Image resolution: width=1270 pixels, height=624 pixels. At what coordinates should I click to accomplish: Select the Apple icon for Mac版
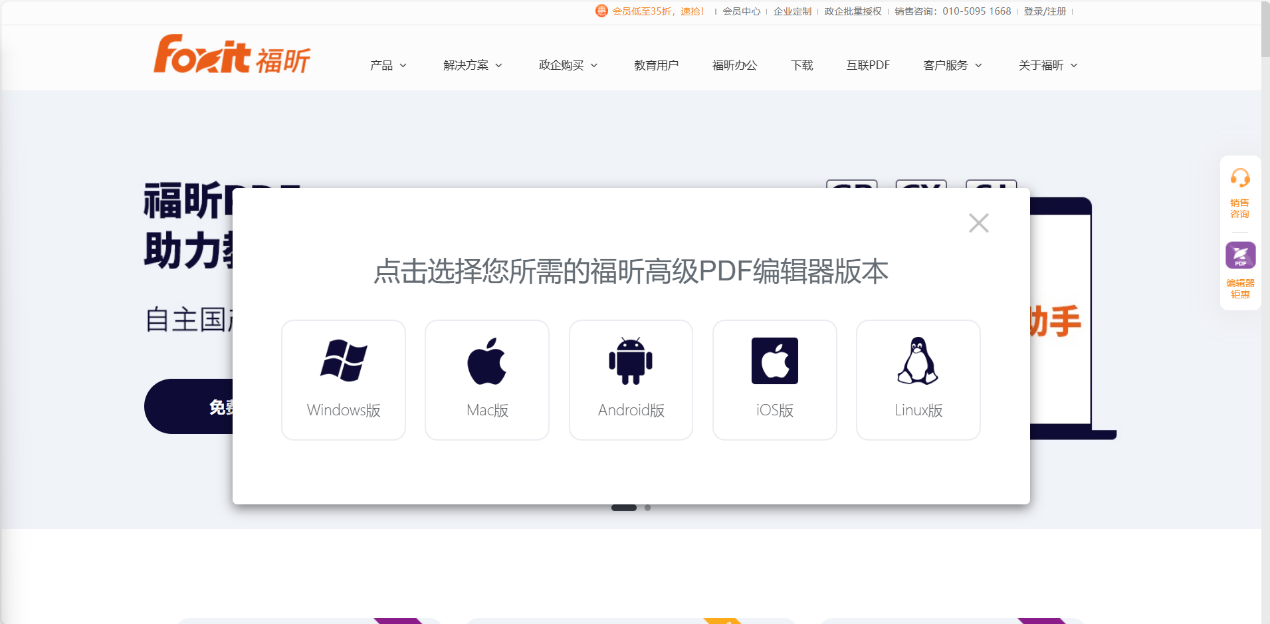click(x=487, y=360)
